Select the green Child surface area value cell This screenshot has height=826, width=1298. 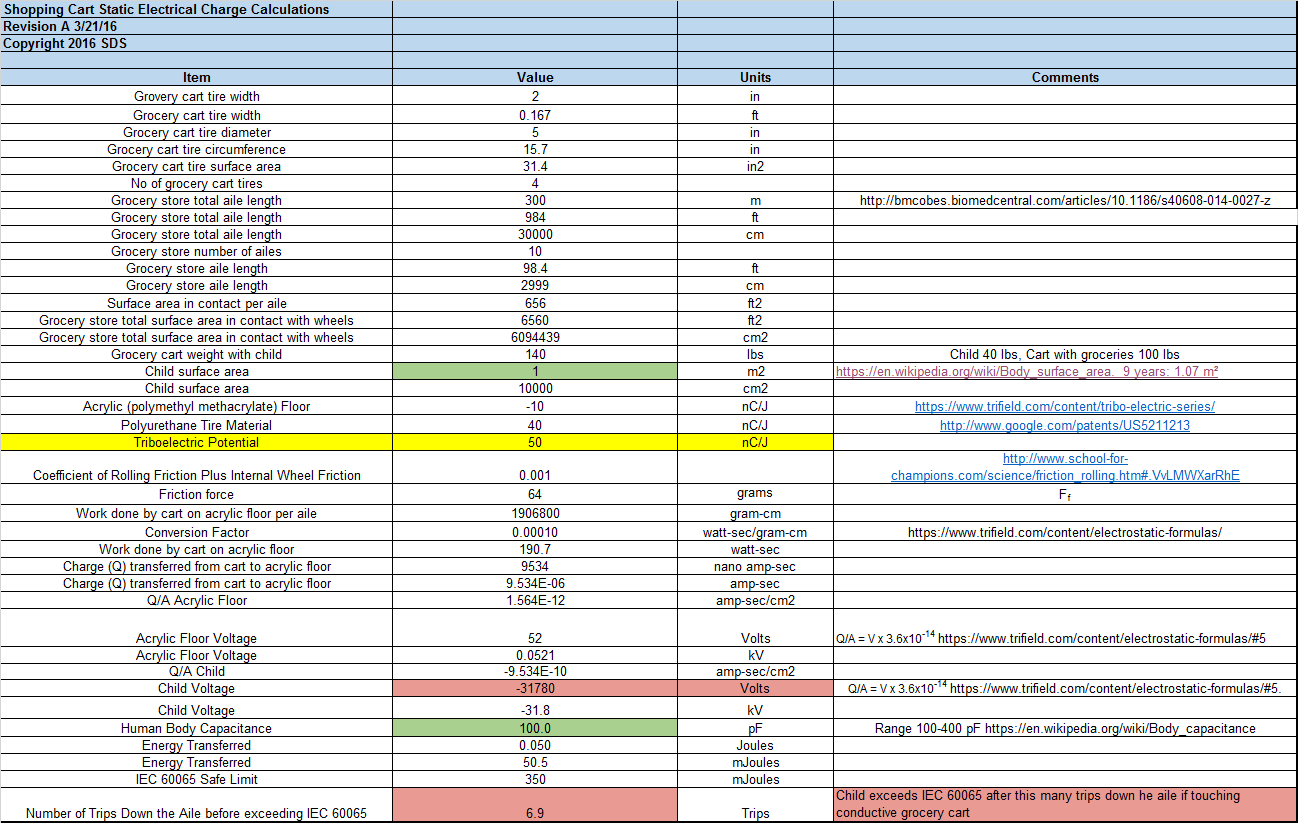click(534, 371)
